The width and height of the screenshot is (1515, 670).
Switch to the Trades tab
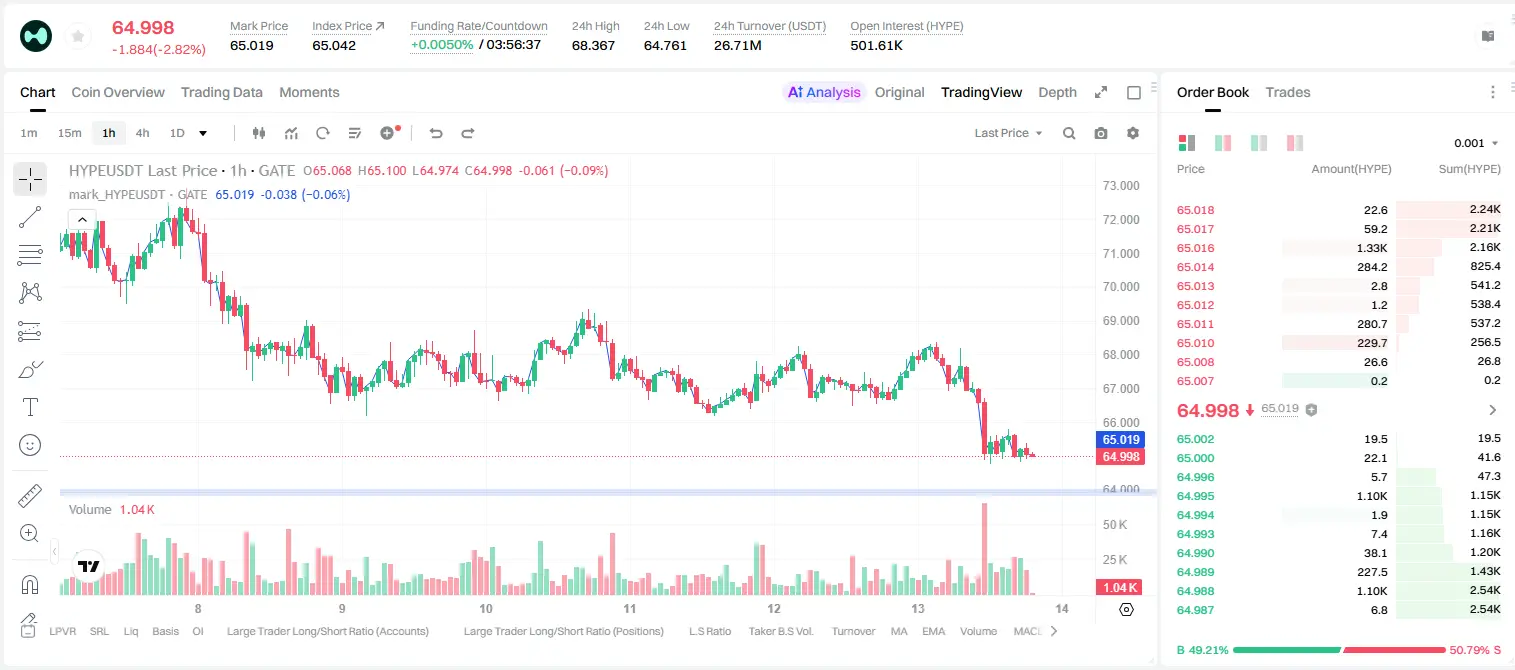point(1288,92)
